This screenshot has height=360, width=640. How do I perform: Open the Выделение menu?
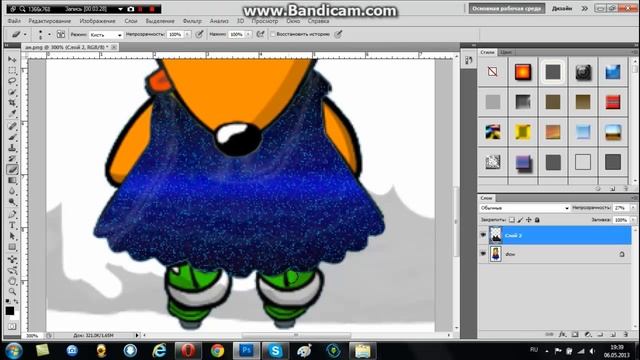pos(160,21)
